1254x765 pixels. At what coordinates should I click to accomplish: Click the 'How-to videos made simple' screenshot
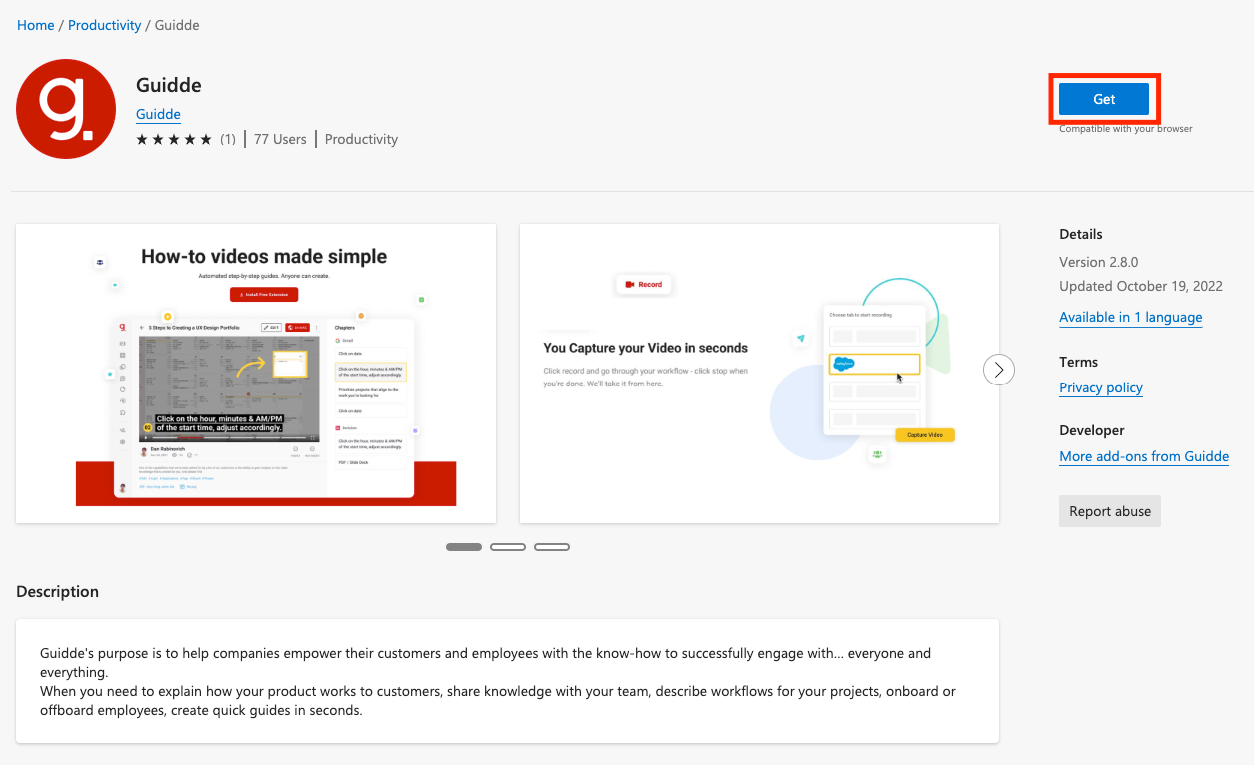pyautogui.click(x=256, y=371)
